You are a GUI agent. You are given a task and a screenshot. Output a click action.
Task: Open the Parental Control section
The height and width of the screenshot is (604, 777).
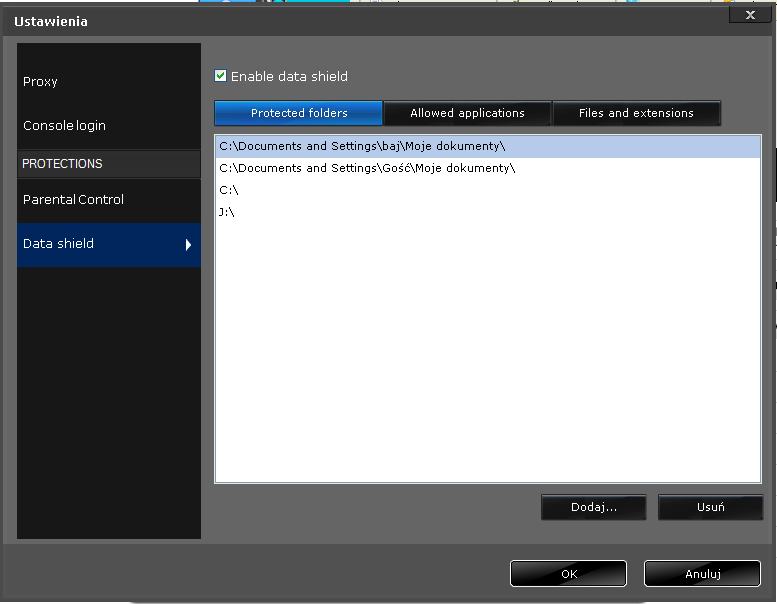click(x=73, y=199)
